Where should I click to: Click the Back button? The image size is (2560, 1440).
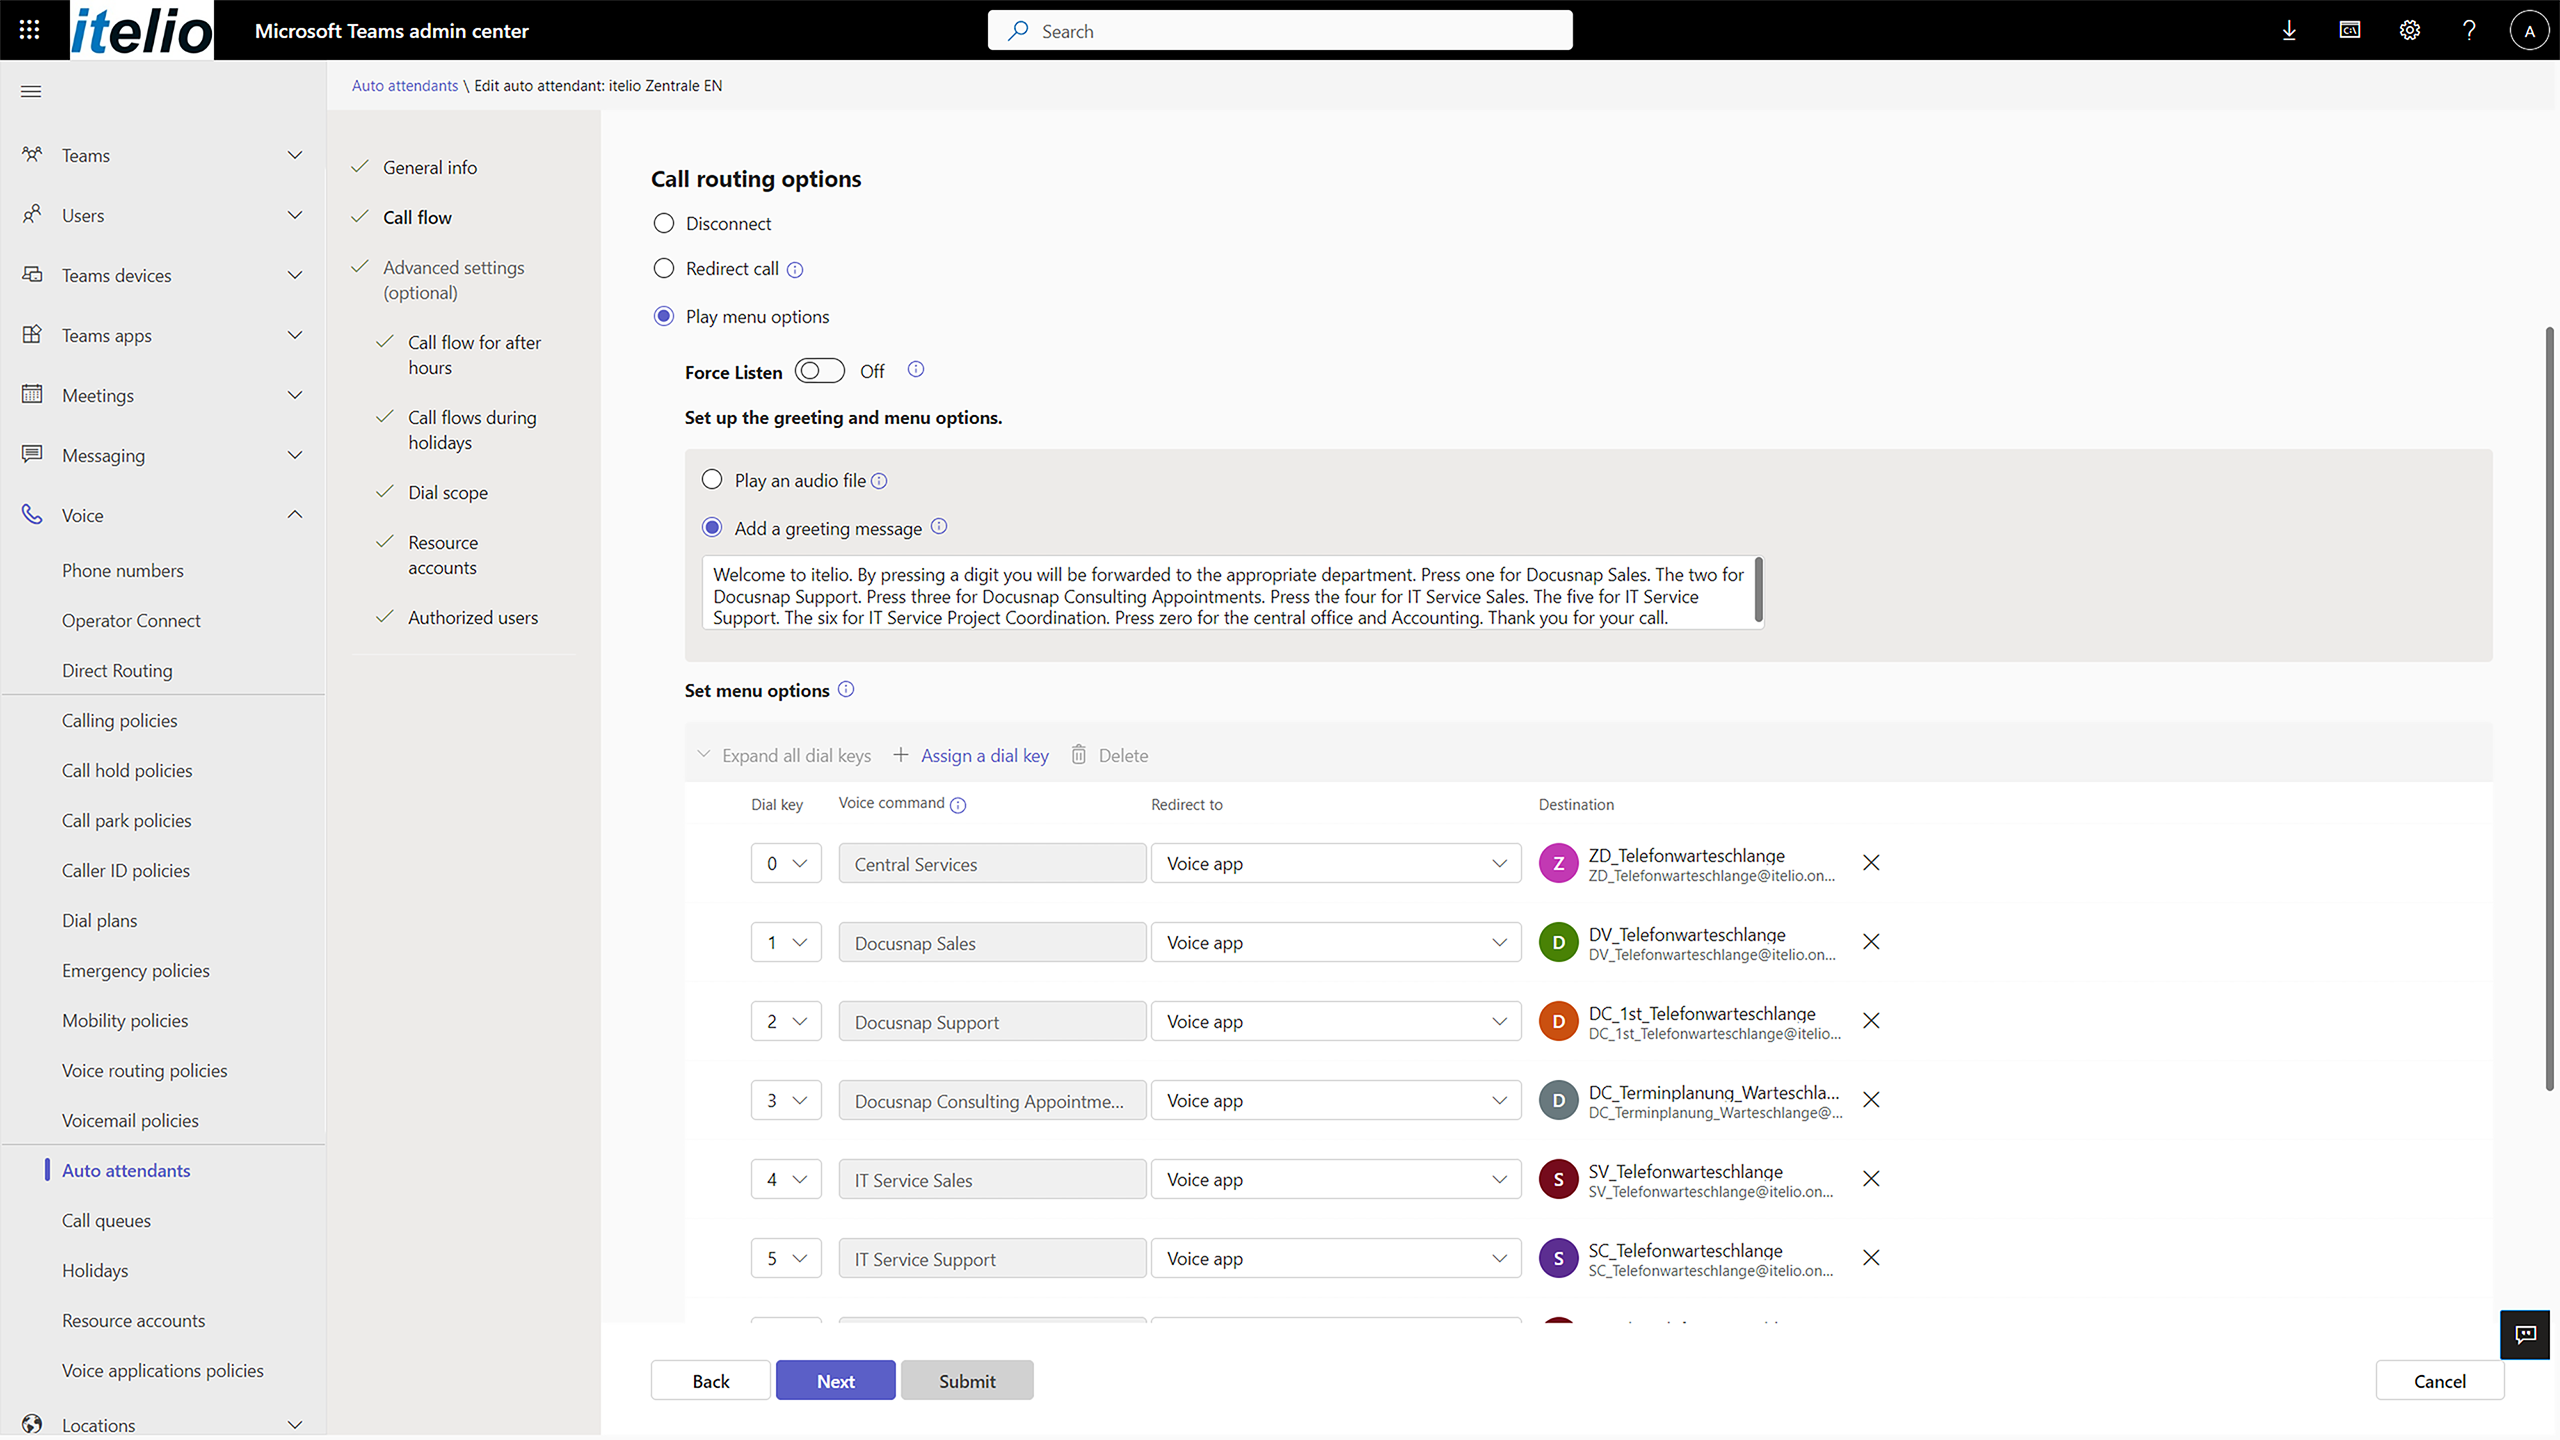pyautogui.click(x=711, y=1380)
